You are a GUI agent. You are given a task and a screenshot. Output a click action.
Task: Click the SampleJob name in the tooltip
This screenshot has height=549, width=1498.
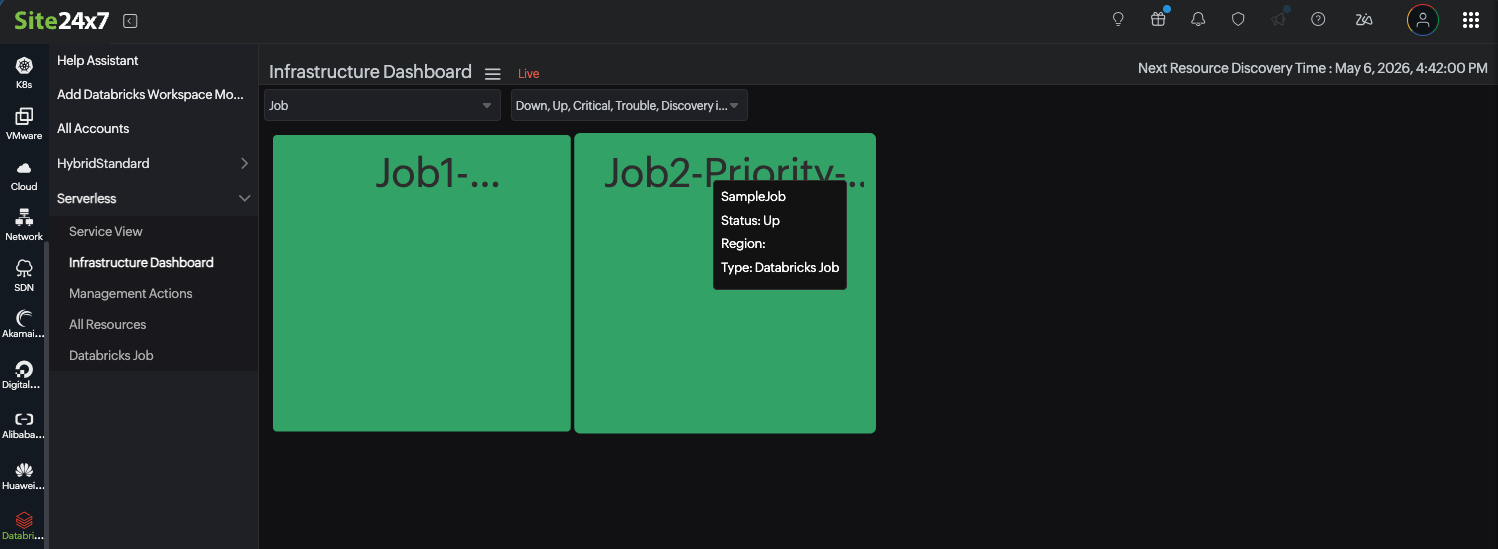753,196
